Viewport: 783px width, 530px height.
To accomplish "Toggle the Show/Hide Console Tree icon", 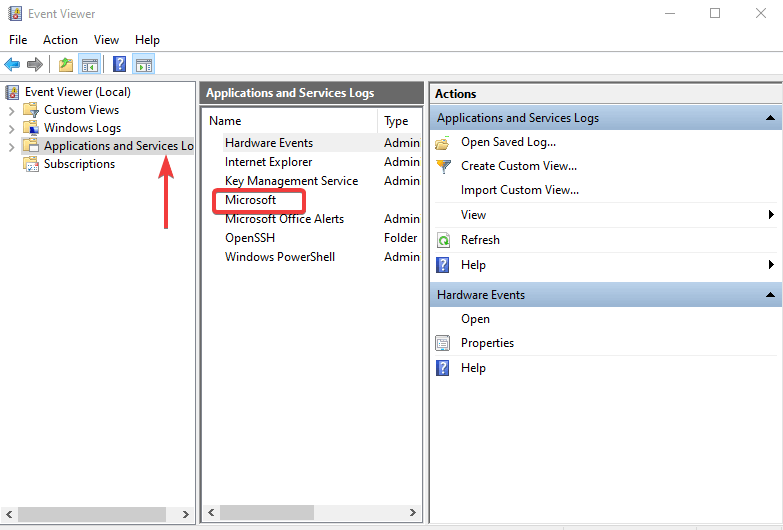I will [x=90, y=64].
